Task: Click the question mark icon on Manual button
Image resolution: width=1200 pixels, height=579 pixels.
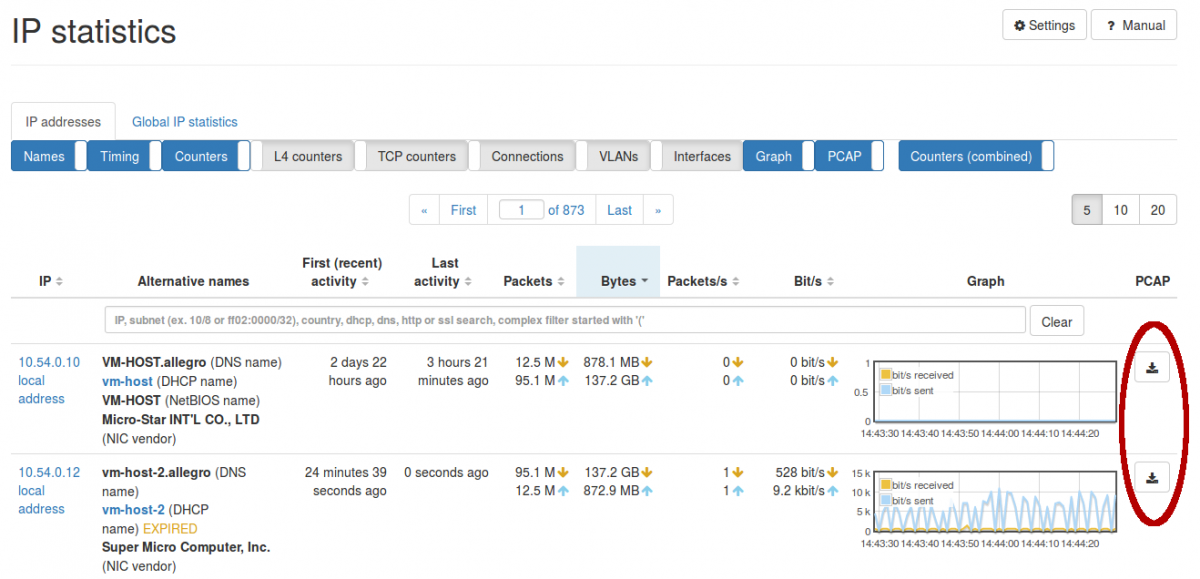Action: 1110,24
